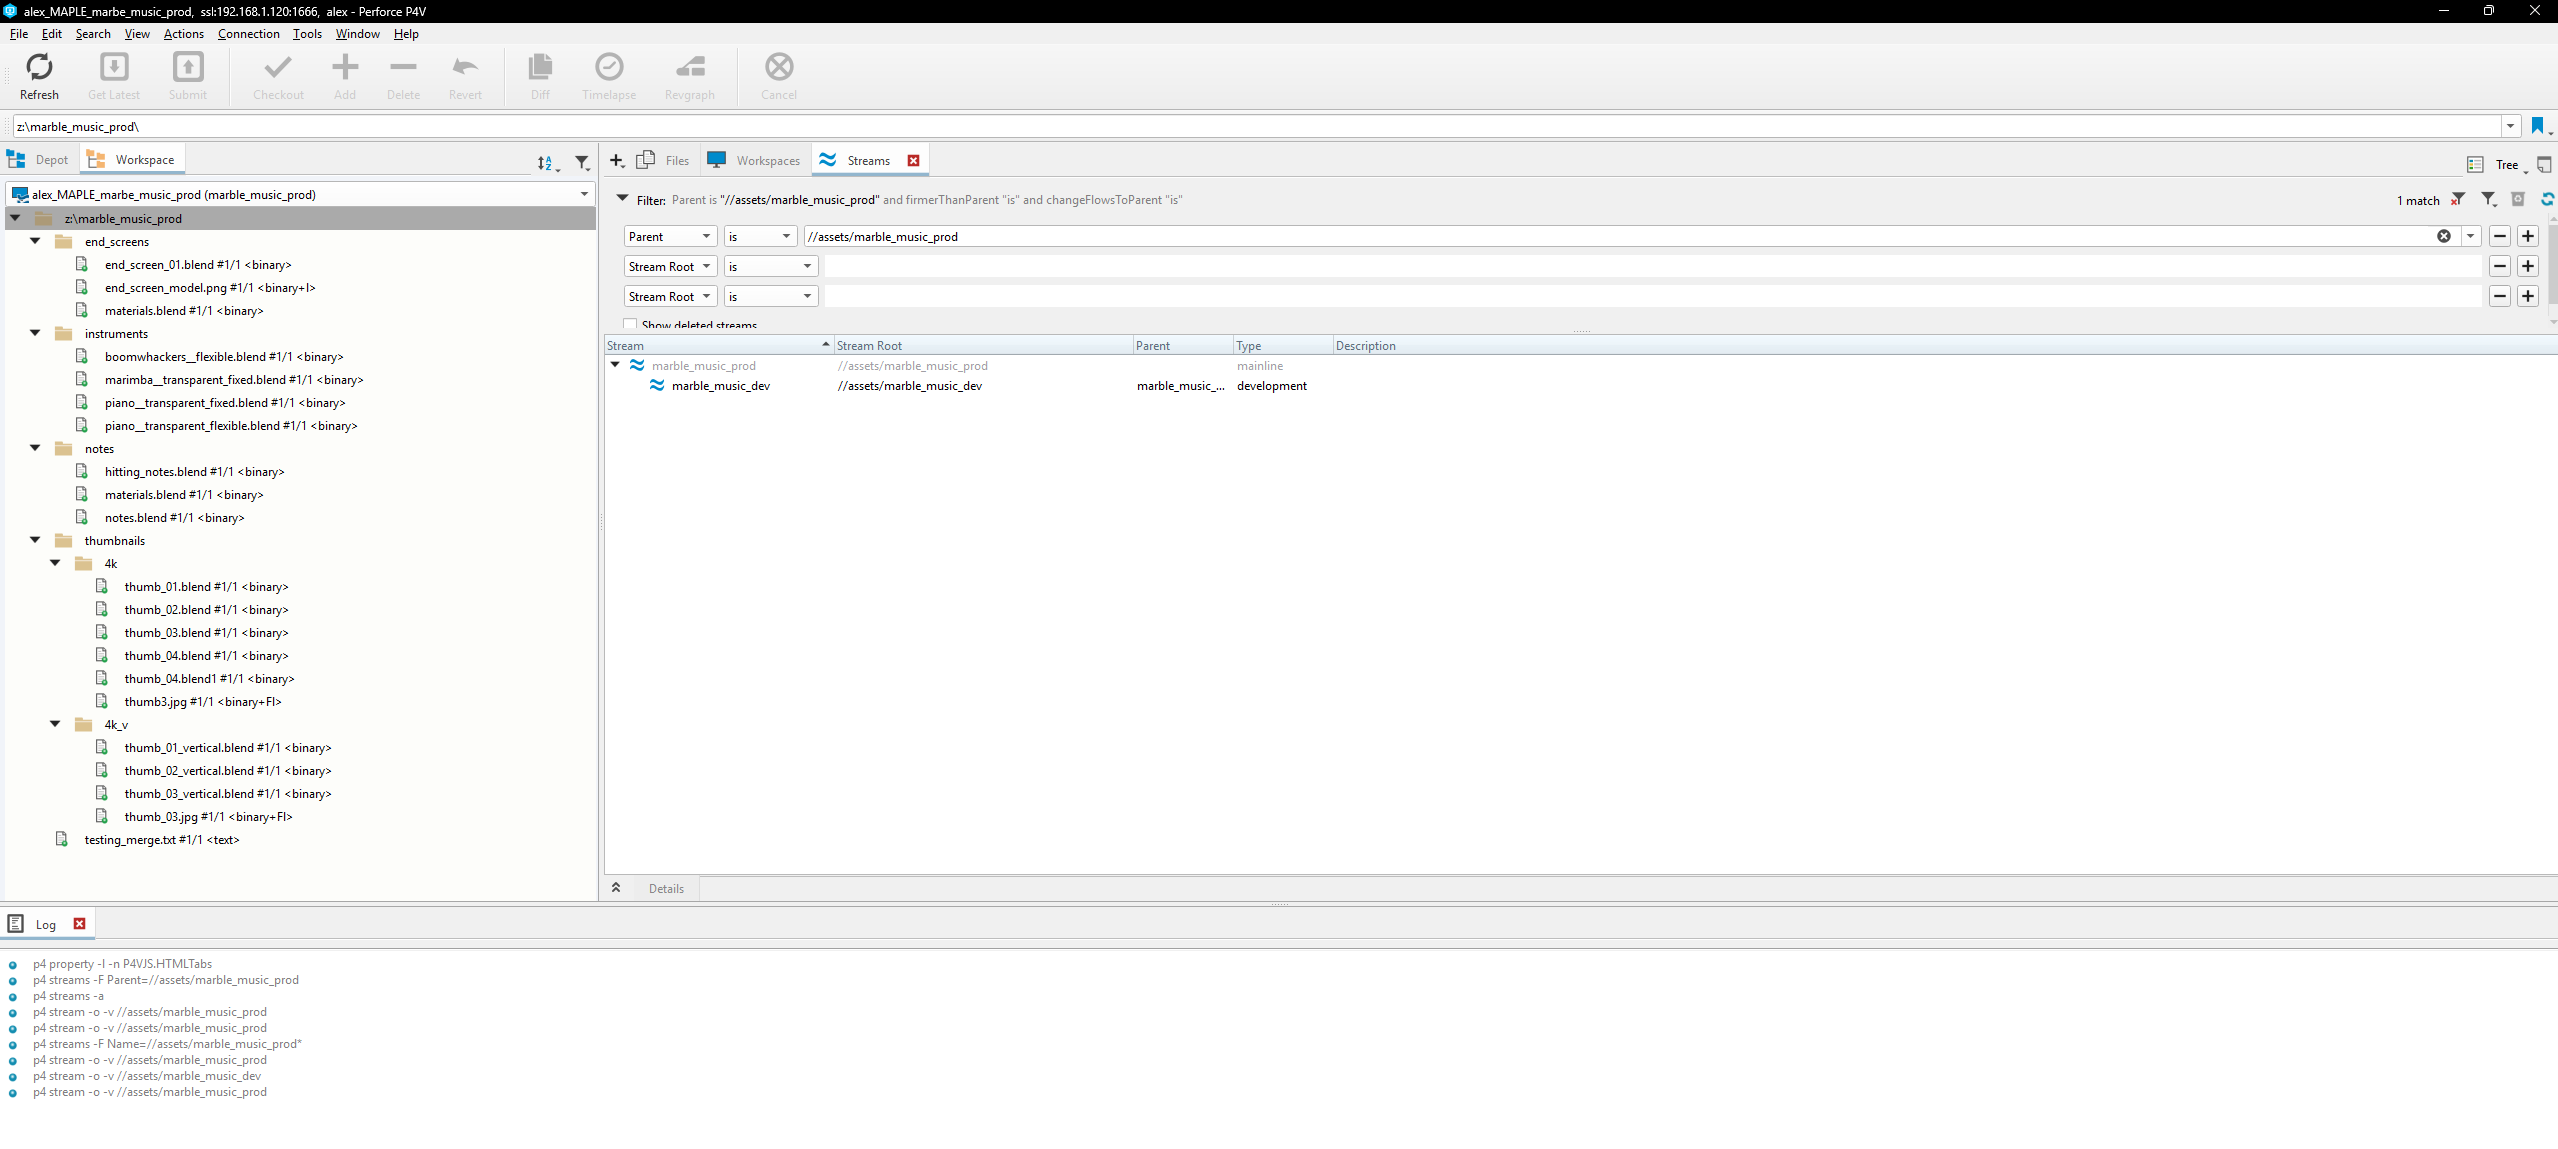Click the Checkout icon
This screenshot has height=1149, width=2558.
click(277, 75)
